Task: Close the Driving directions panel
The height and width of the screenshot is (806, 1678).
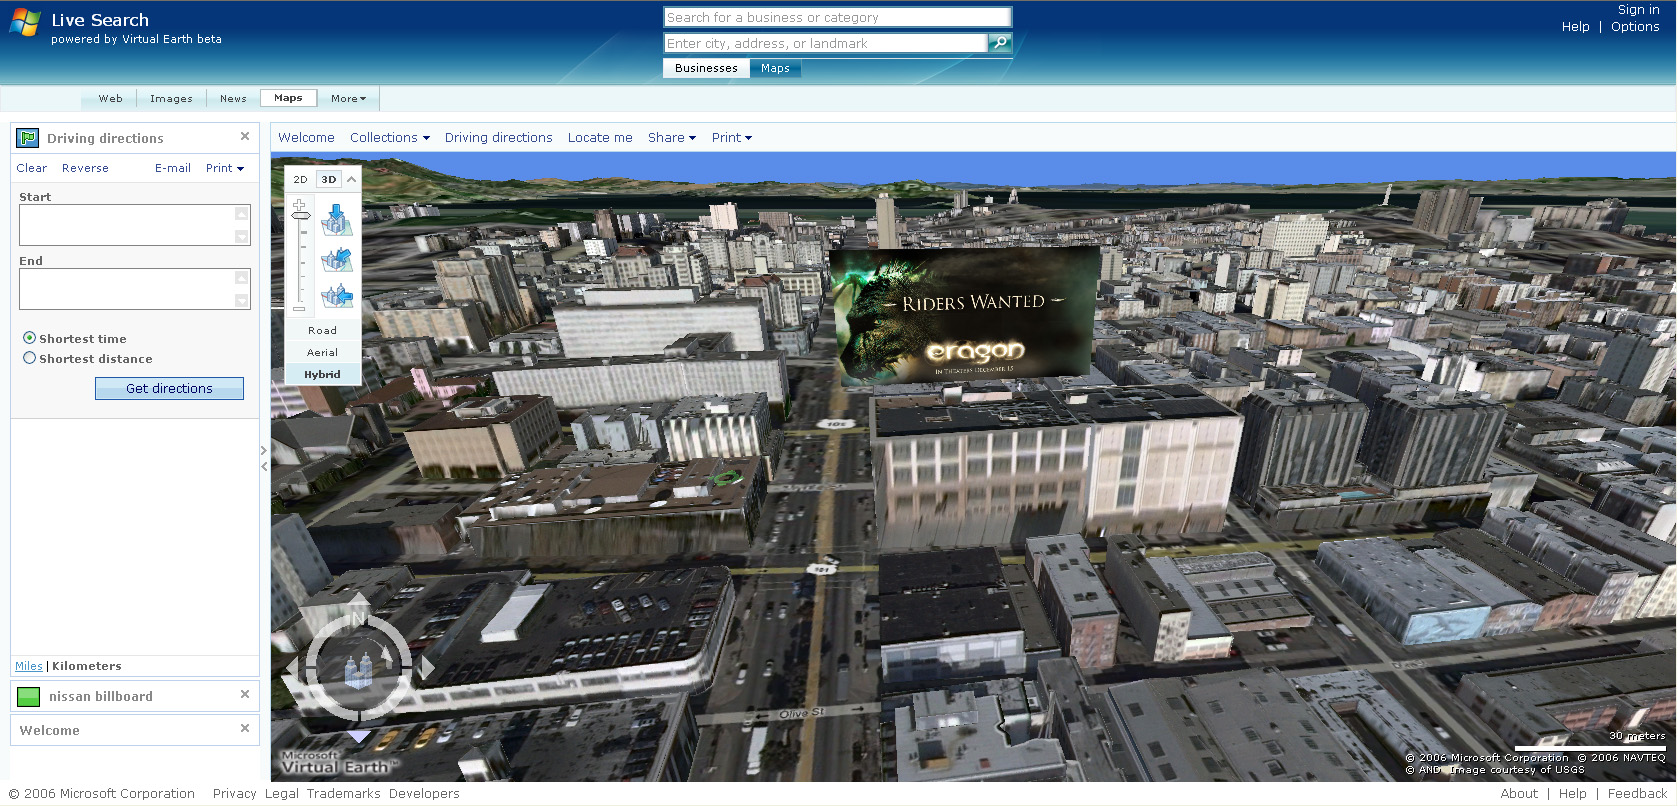Action: click(245, 136)
